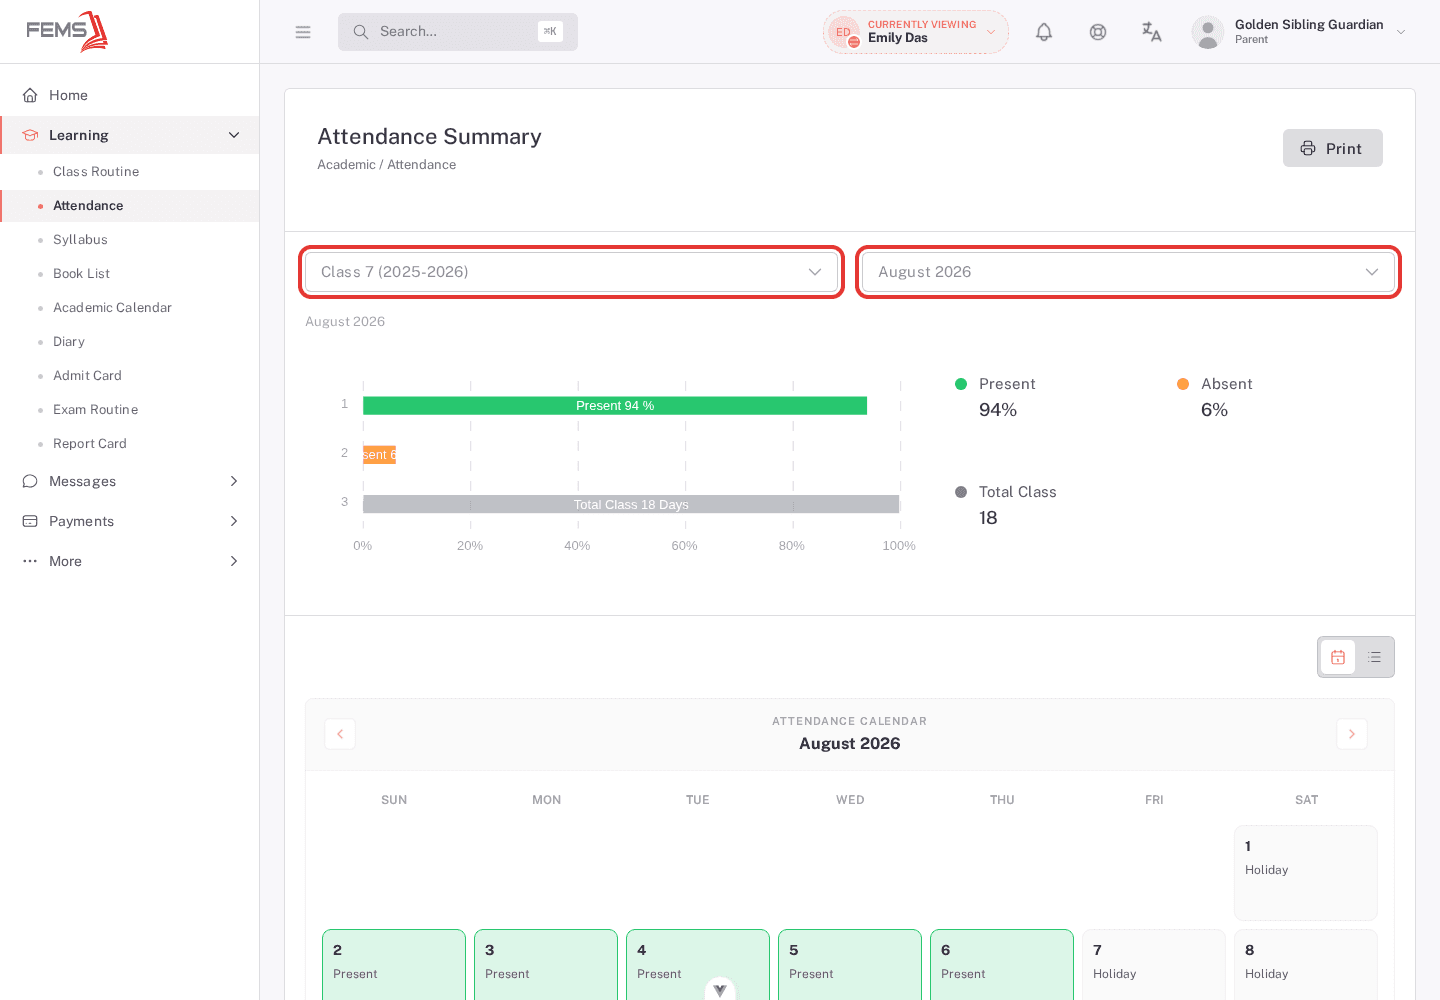Click the FEMS logo

67,32
